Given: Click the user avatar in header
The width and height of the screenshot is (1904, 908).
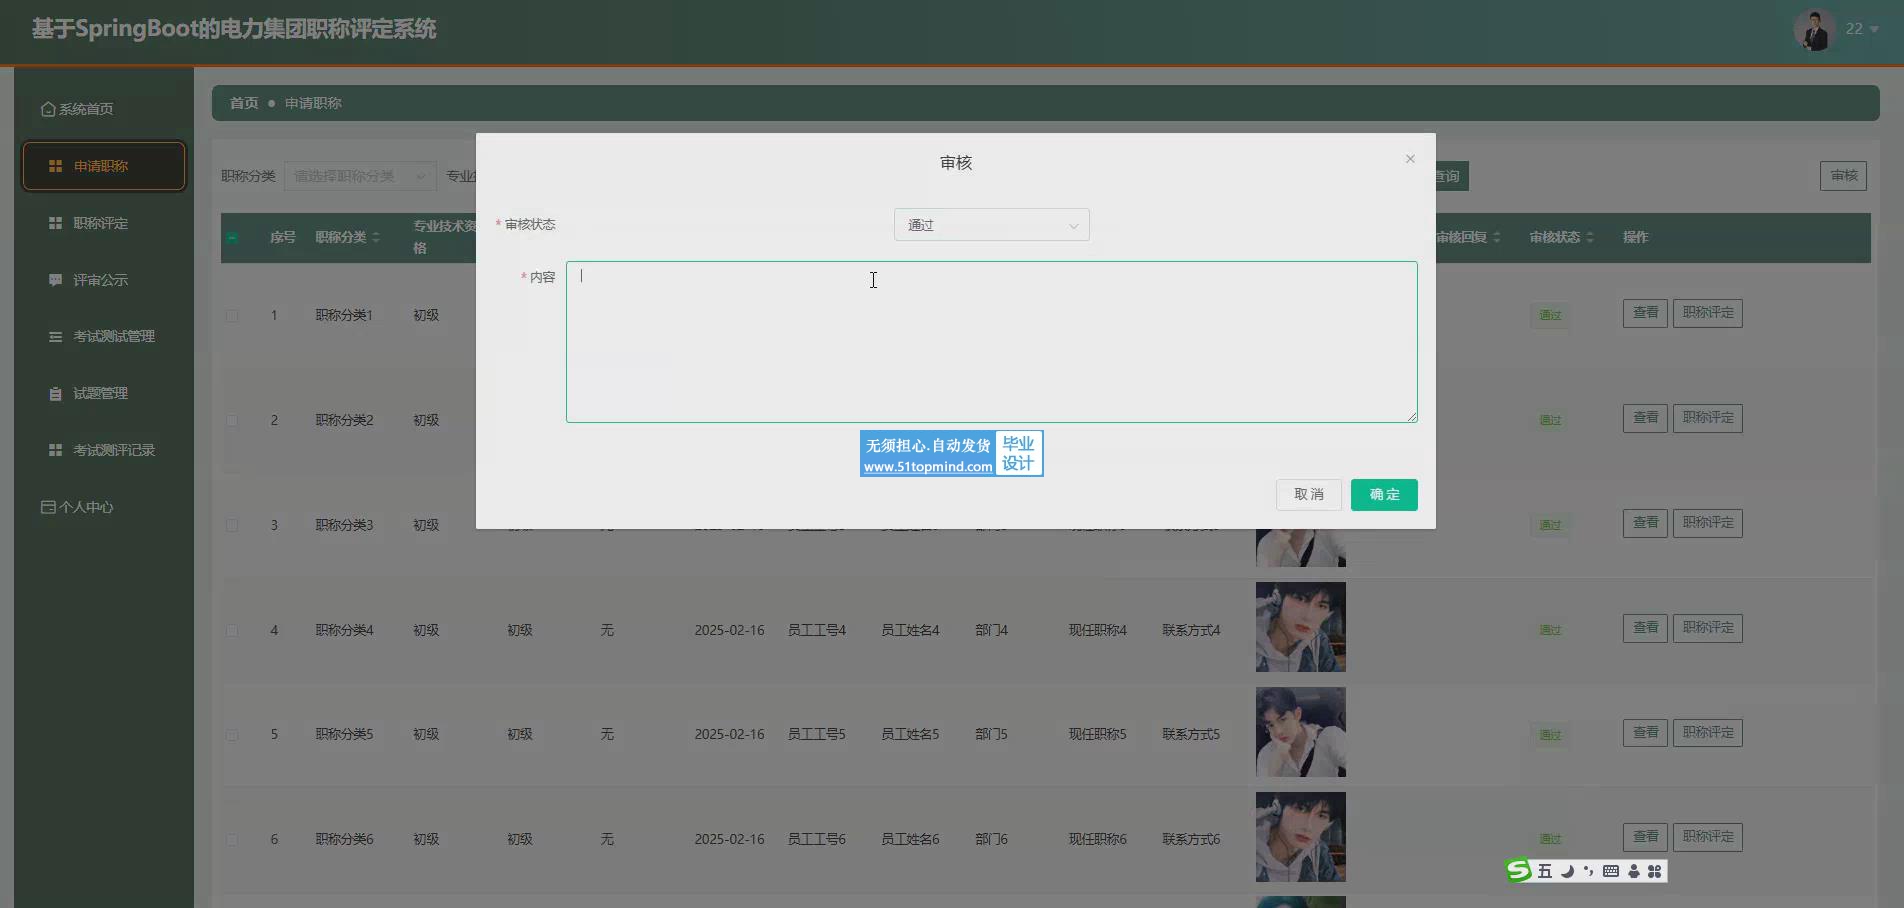Looking at the screenshot, I should [x=1813, y=29].
